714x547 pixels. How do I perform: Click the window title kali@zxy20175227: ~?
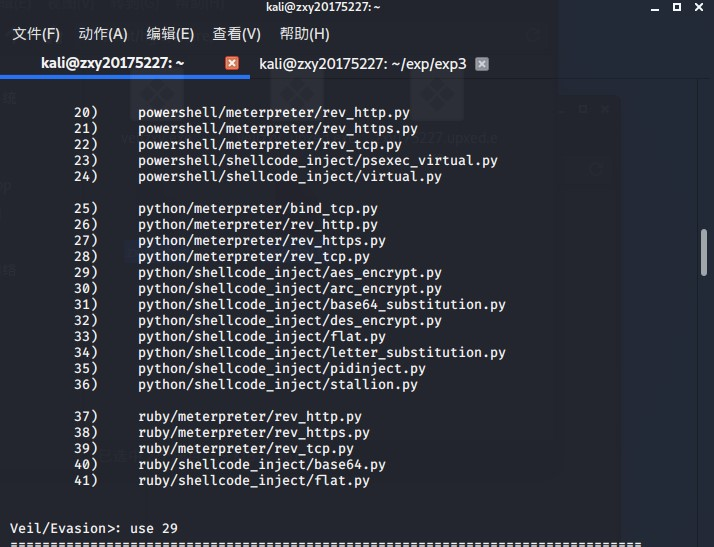323,7
